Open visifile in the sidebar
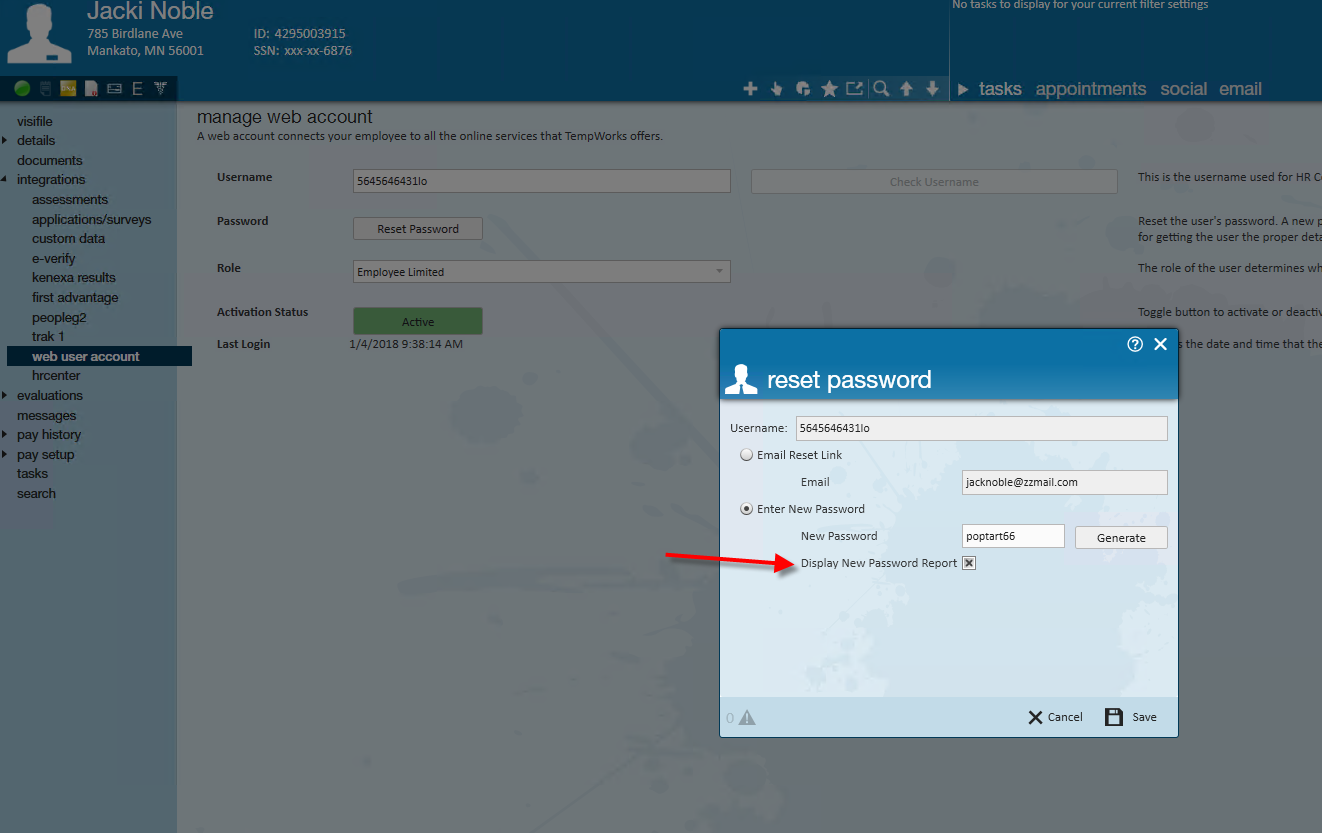The image size is (1322, 833). [35, 121]
